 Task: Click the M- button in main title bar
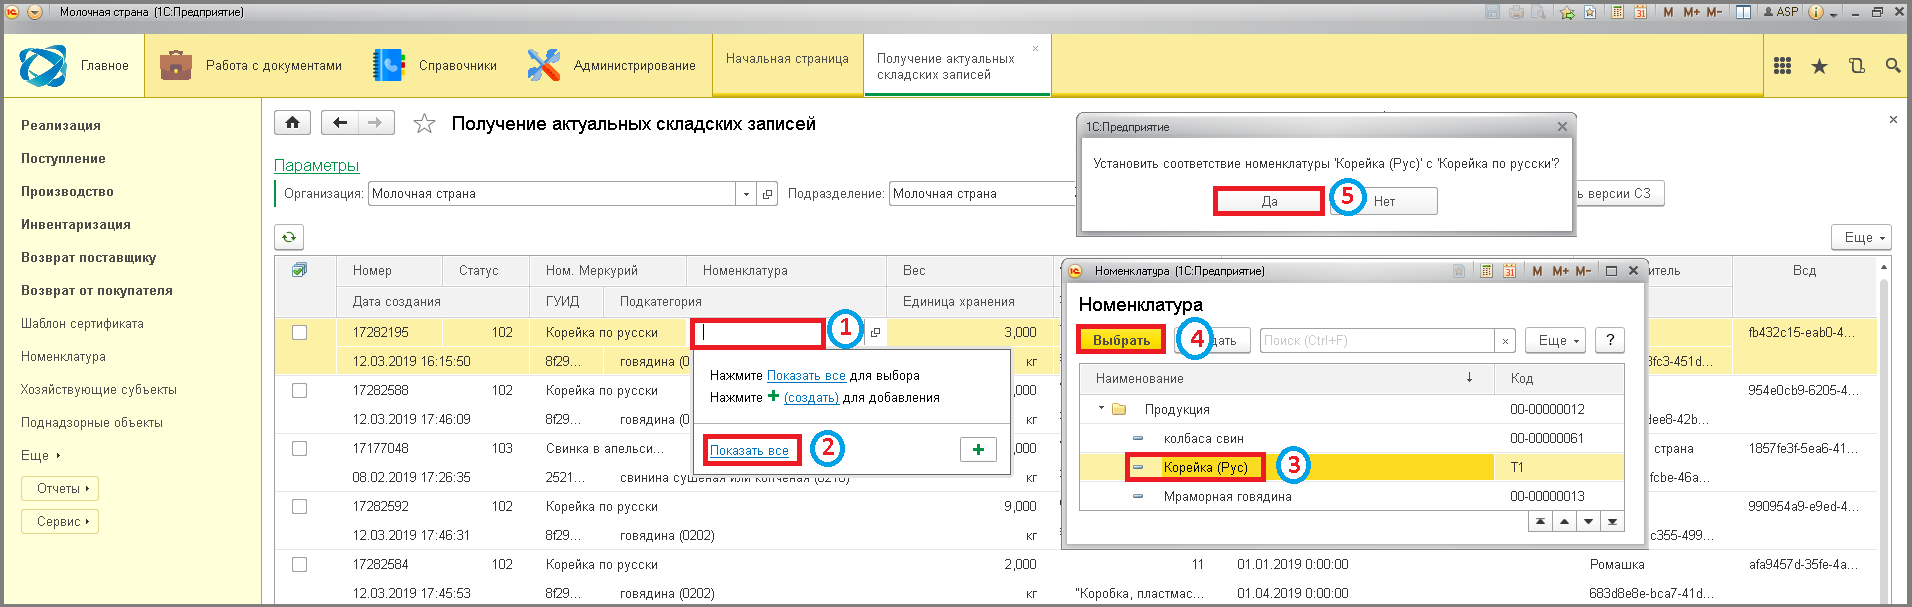[x=1715, y=12]
